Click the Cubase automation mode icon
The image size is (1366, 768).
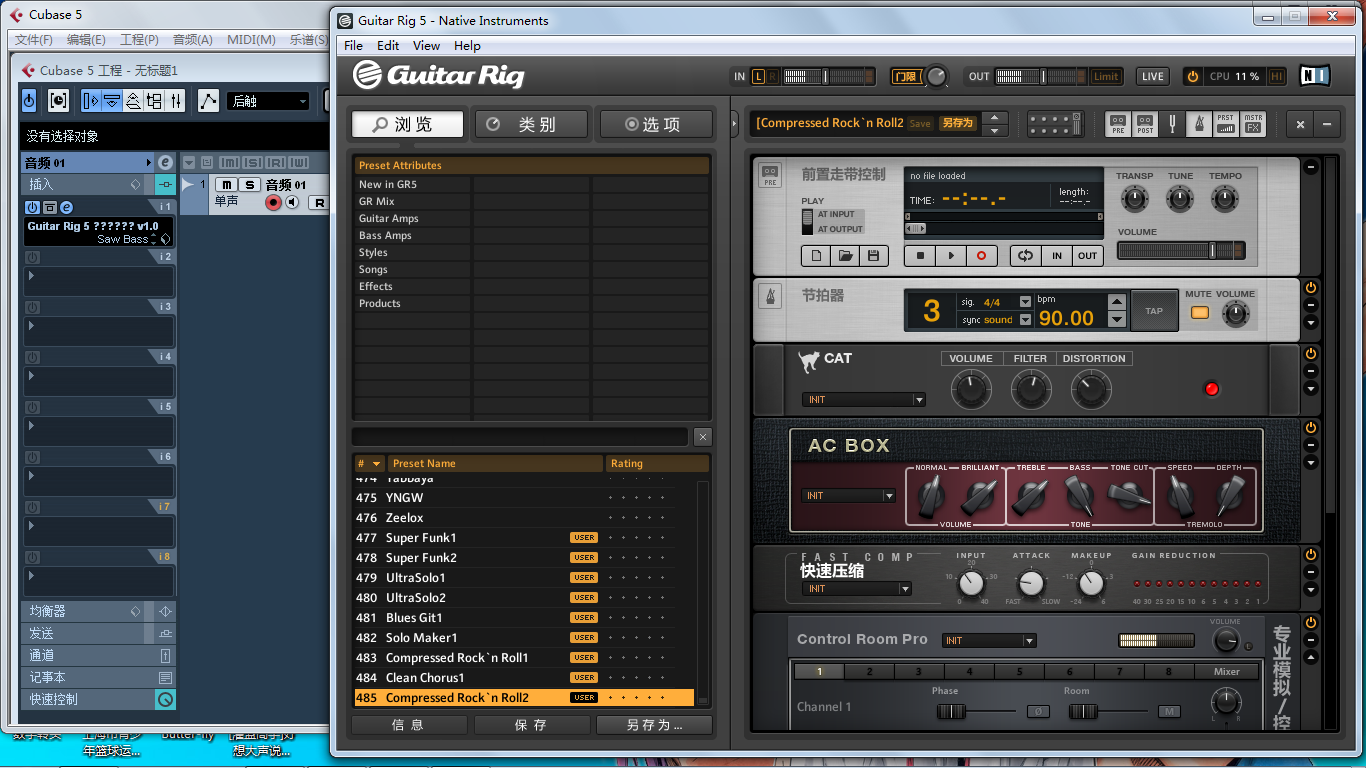pos(208,101)
